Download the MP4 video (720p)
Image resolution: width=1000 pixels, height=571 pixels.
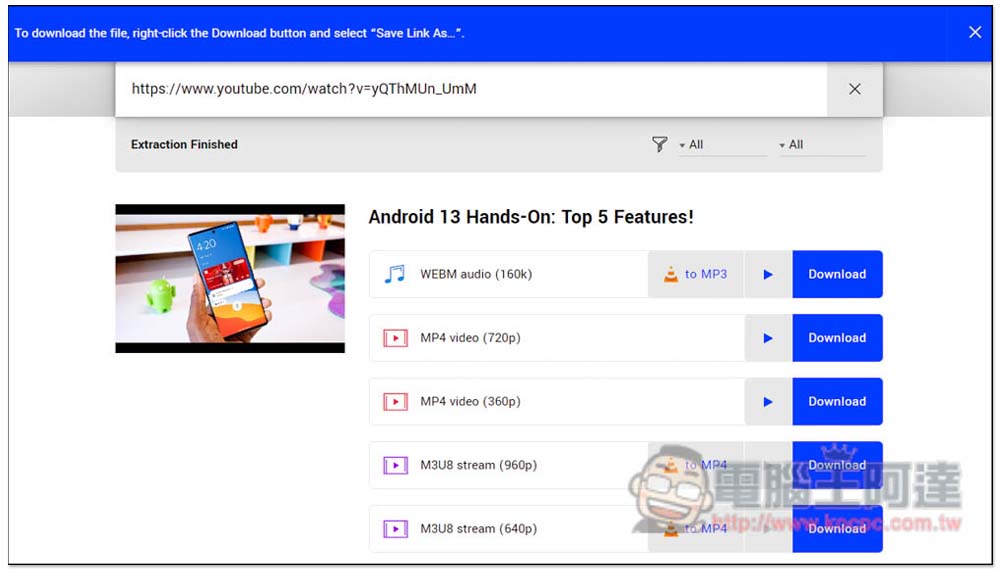click(837, 338)
